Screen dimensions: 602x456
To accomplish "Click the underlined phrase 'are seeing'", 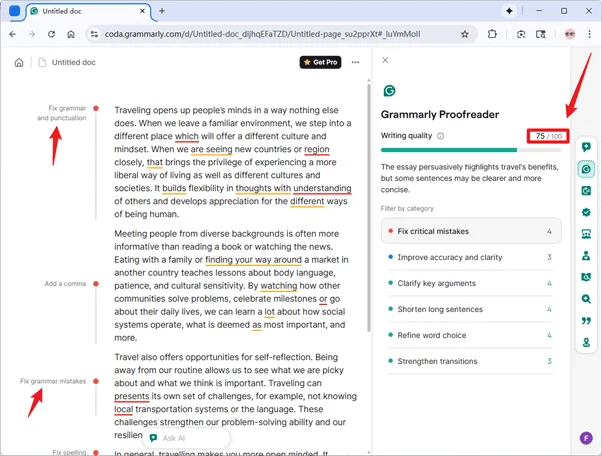I will pos(212,149).
